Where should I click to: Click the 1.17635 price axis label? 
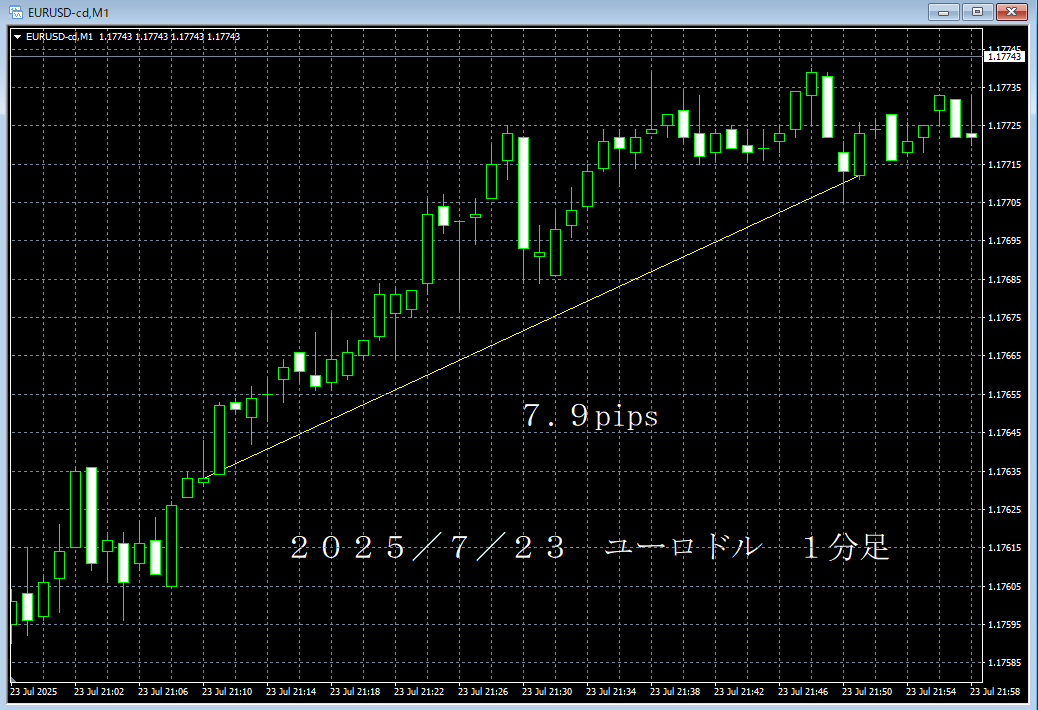pos(1004,472)
